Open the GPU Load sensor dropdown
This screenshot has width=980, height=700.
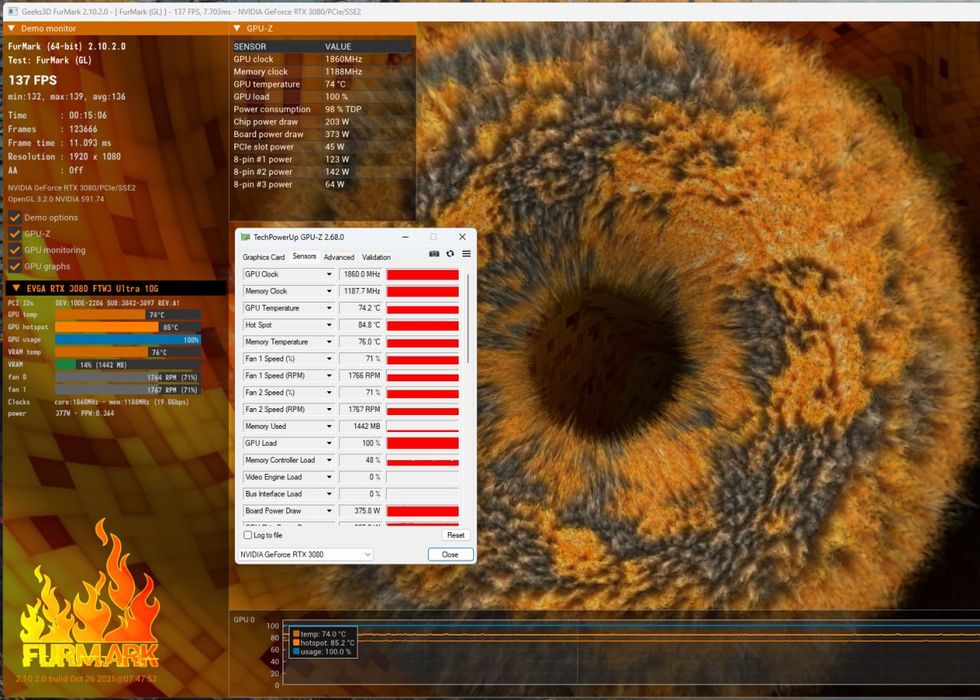pyautogui.click(x=329, y=443)
